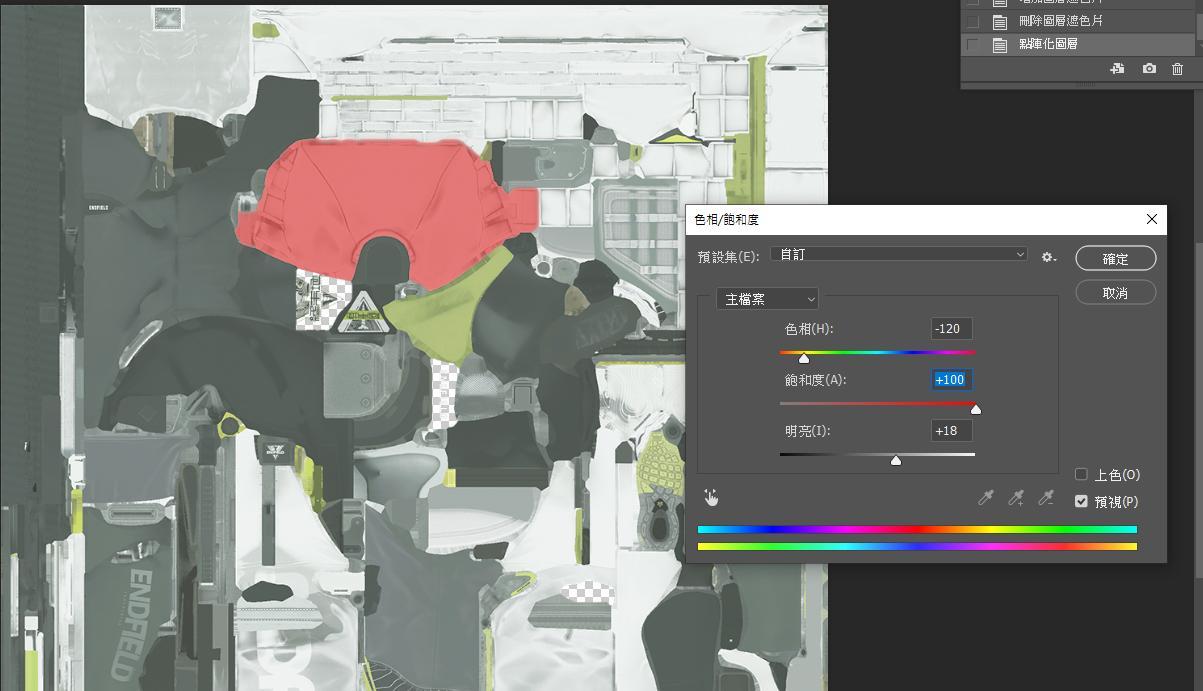
Task: Open the preset options gear menu
Action: click(x=1048, y=257)
